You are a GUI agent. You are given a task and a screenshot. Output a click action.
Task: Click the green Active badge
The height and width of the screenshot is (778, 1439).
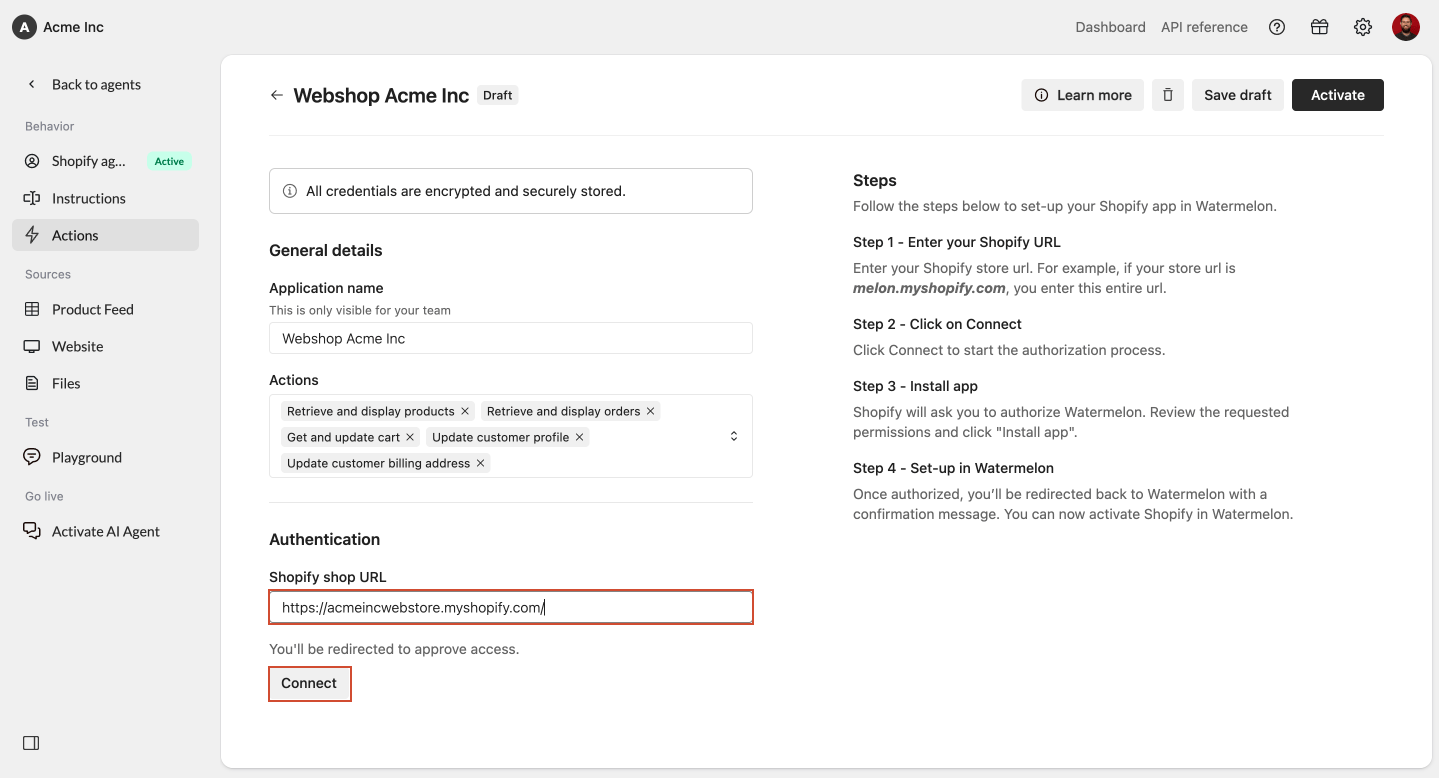(169, 161)
